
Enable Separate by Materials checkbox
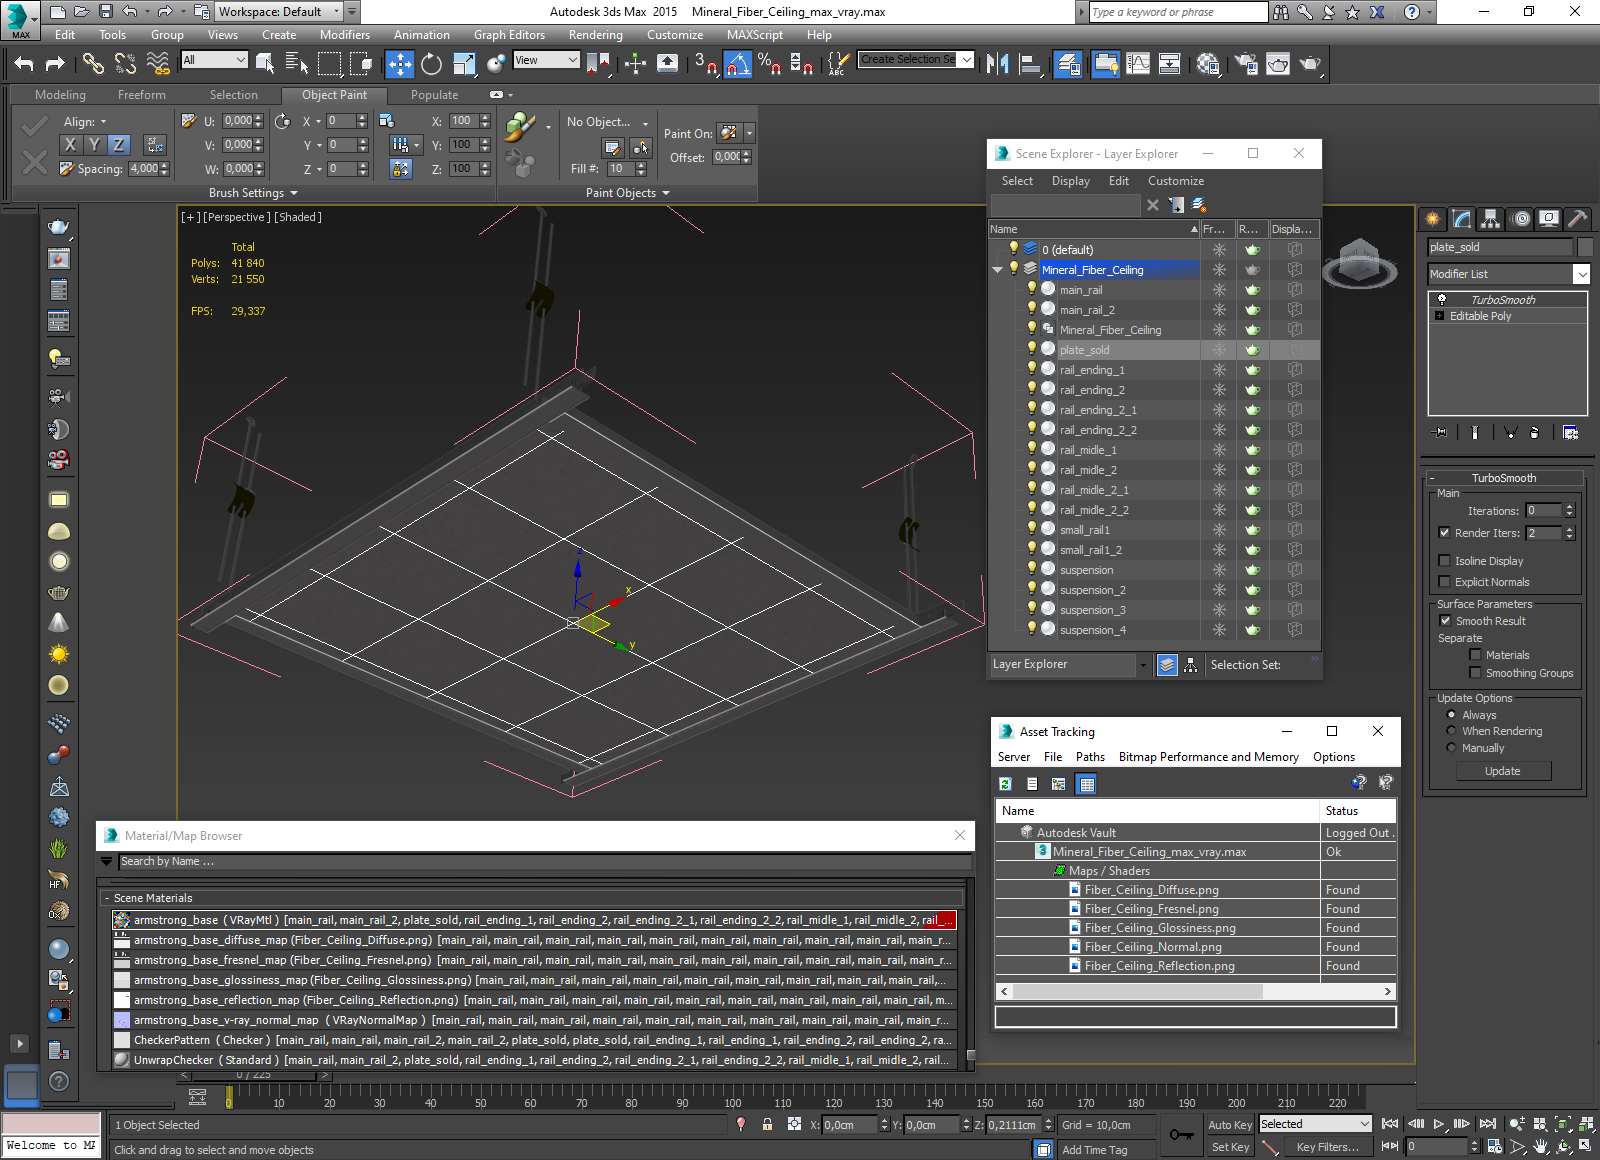click(1475, 655)
